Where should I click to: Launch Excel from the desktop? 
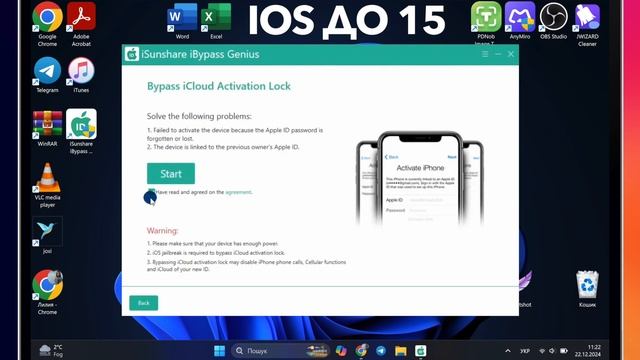tap(216, 21)
